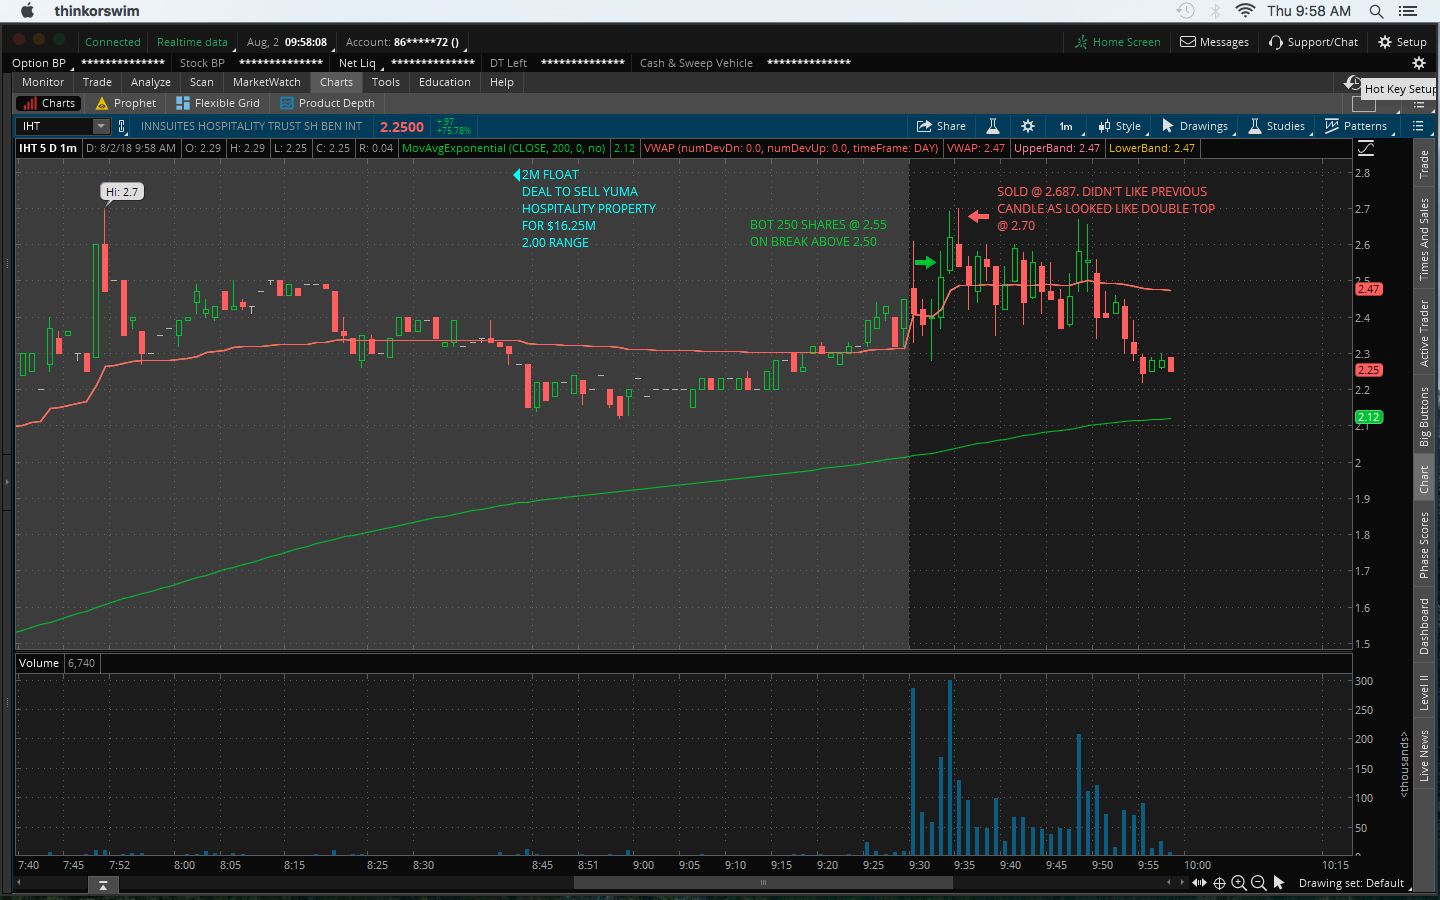Open the Setup menu

[x=1402, y=42]
